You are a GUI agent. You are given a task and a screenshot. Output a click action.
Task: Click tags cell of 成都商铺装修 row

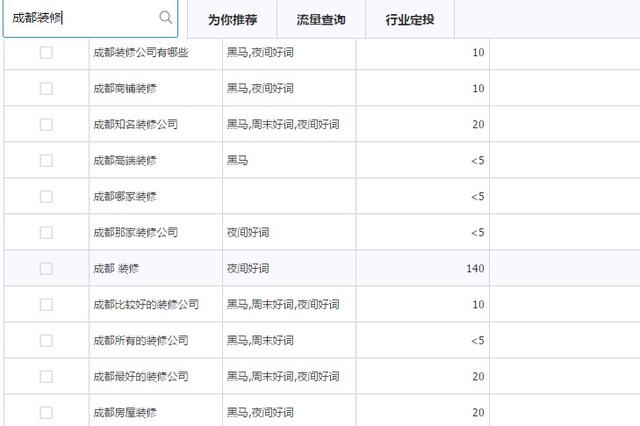click(x=289, y=89)
